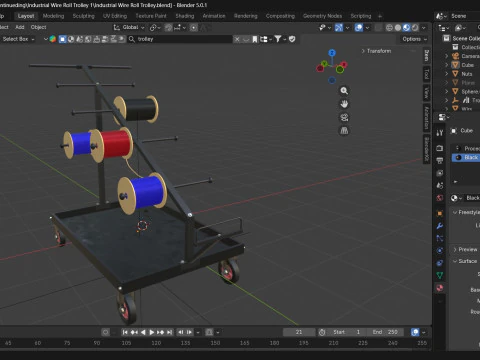Image resolution: width=480 pixels, height=360 pixels.
Task: Open the Tool sidebar tab
Action: pyautogui.click(x=426, y=74)
